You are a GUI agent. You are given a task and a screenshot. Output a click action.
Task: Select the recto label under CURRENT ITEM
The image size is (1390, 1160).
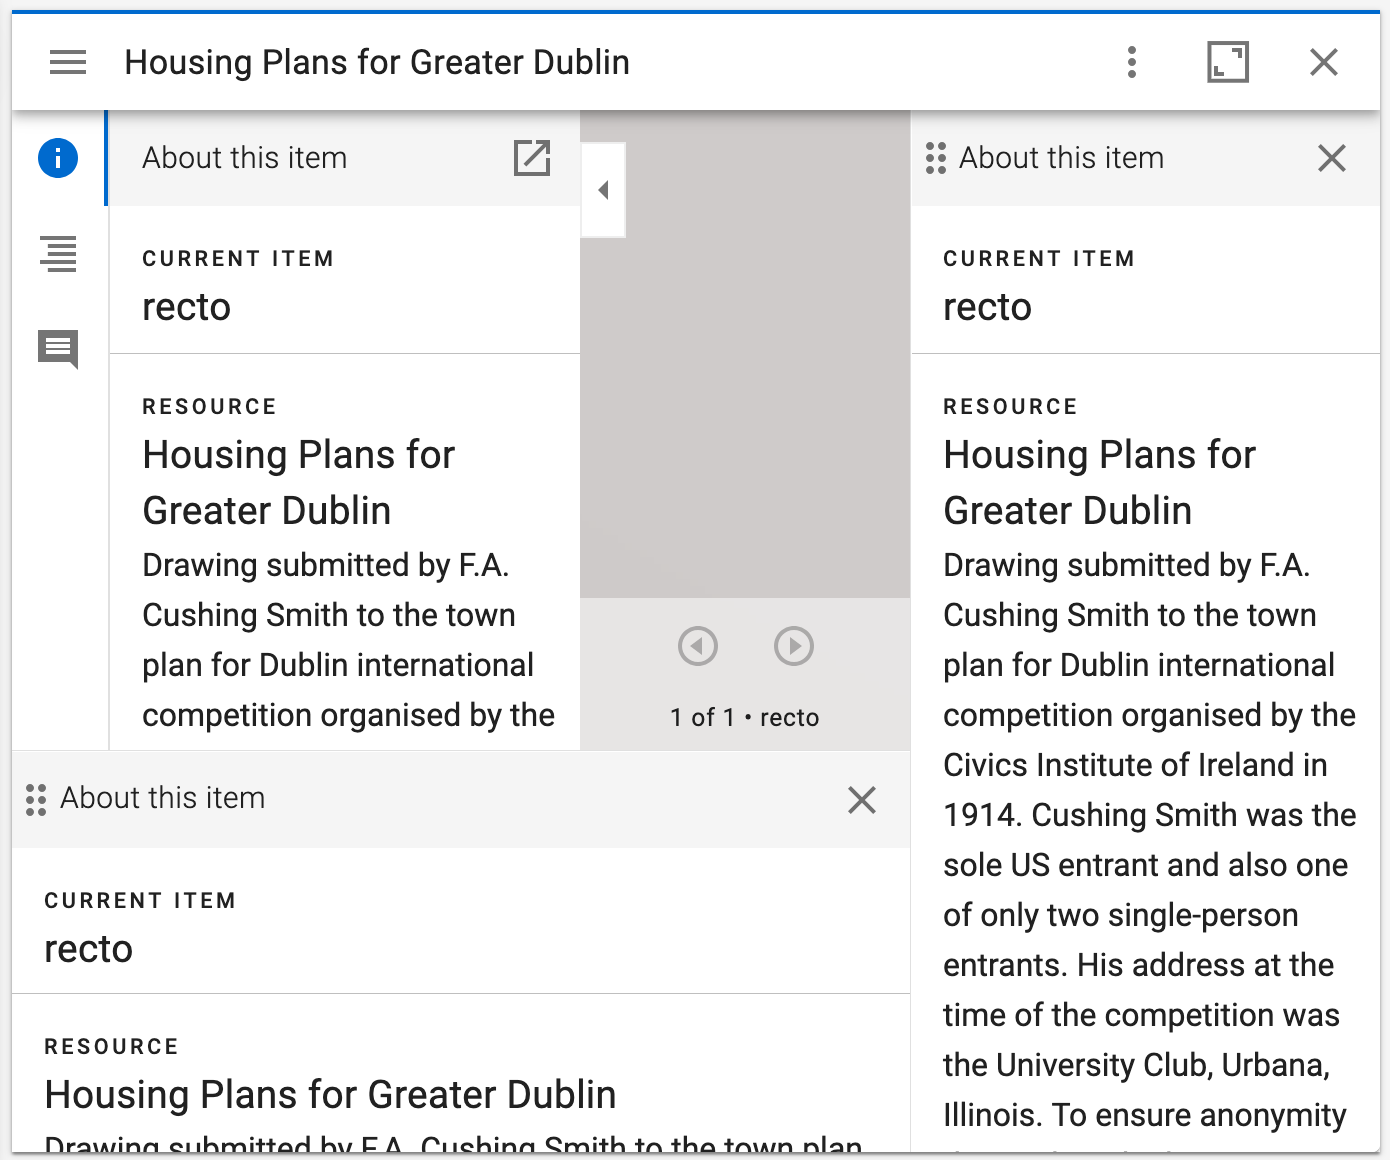186,307
